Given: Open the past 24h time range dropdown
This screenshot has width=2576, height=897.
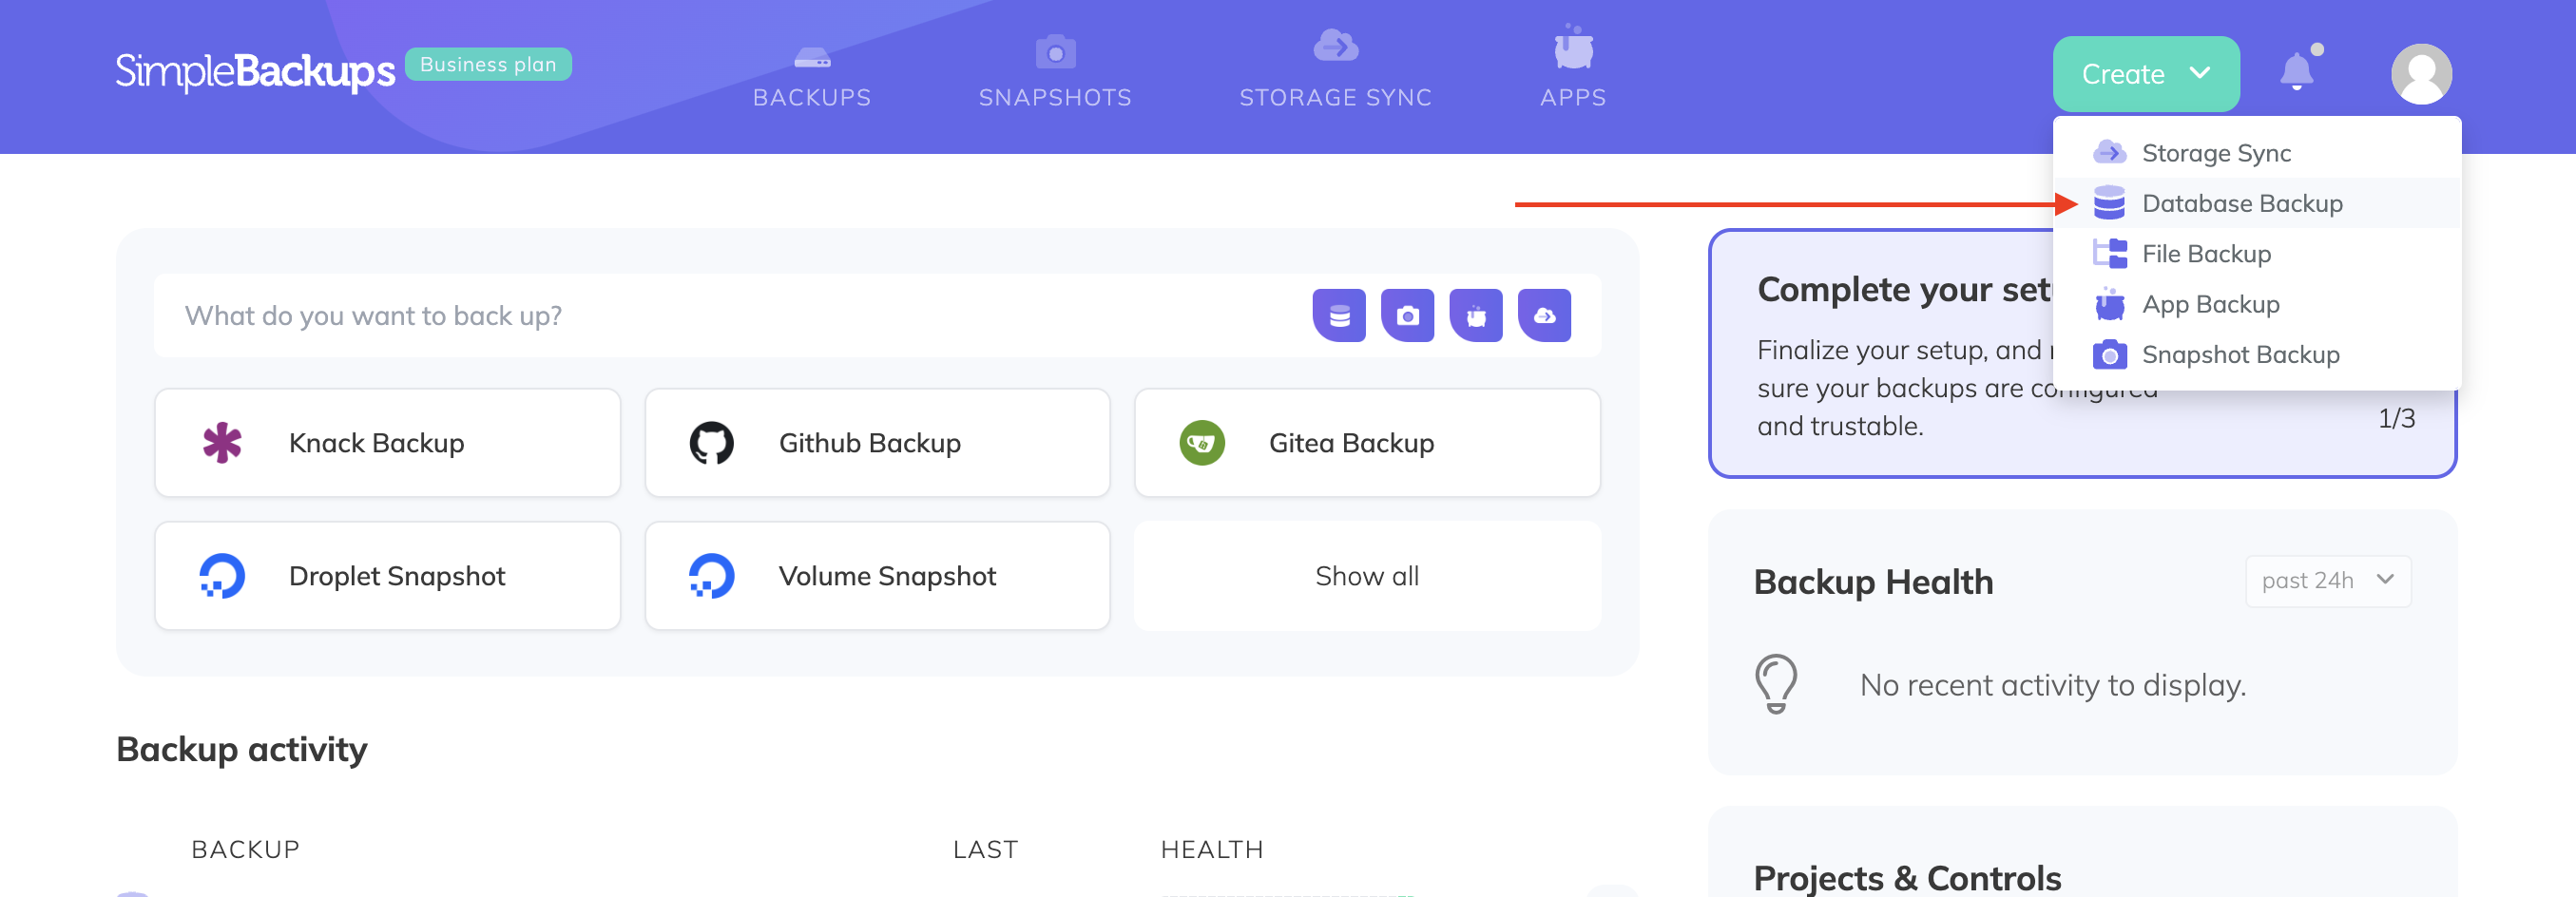Looking at the screenshot, I should coord(2327,581).
